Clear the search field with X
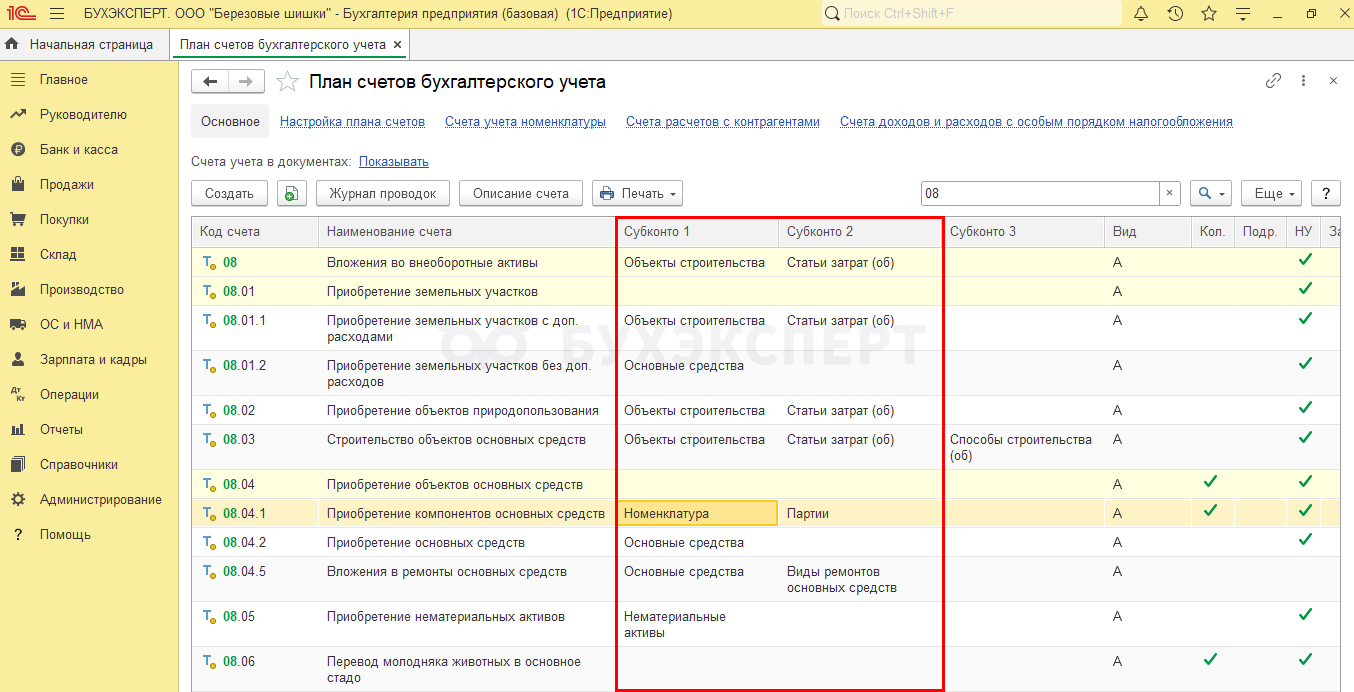Viewport: 1354px width, 692px height. click(x=1170, y=193)
